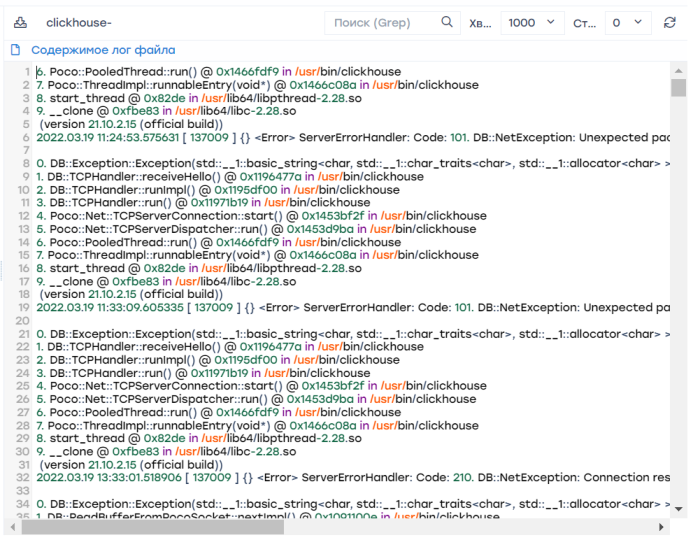Click the refresh log icon

coord(670,22)
